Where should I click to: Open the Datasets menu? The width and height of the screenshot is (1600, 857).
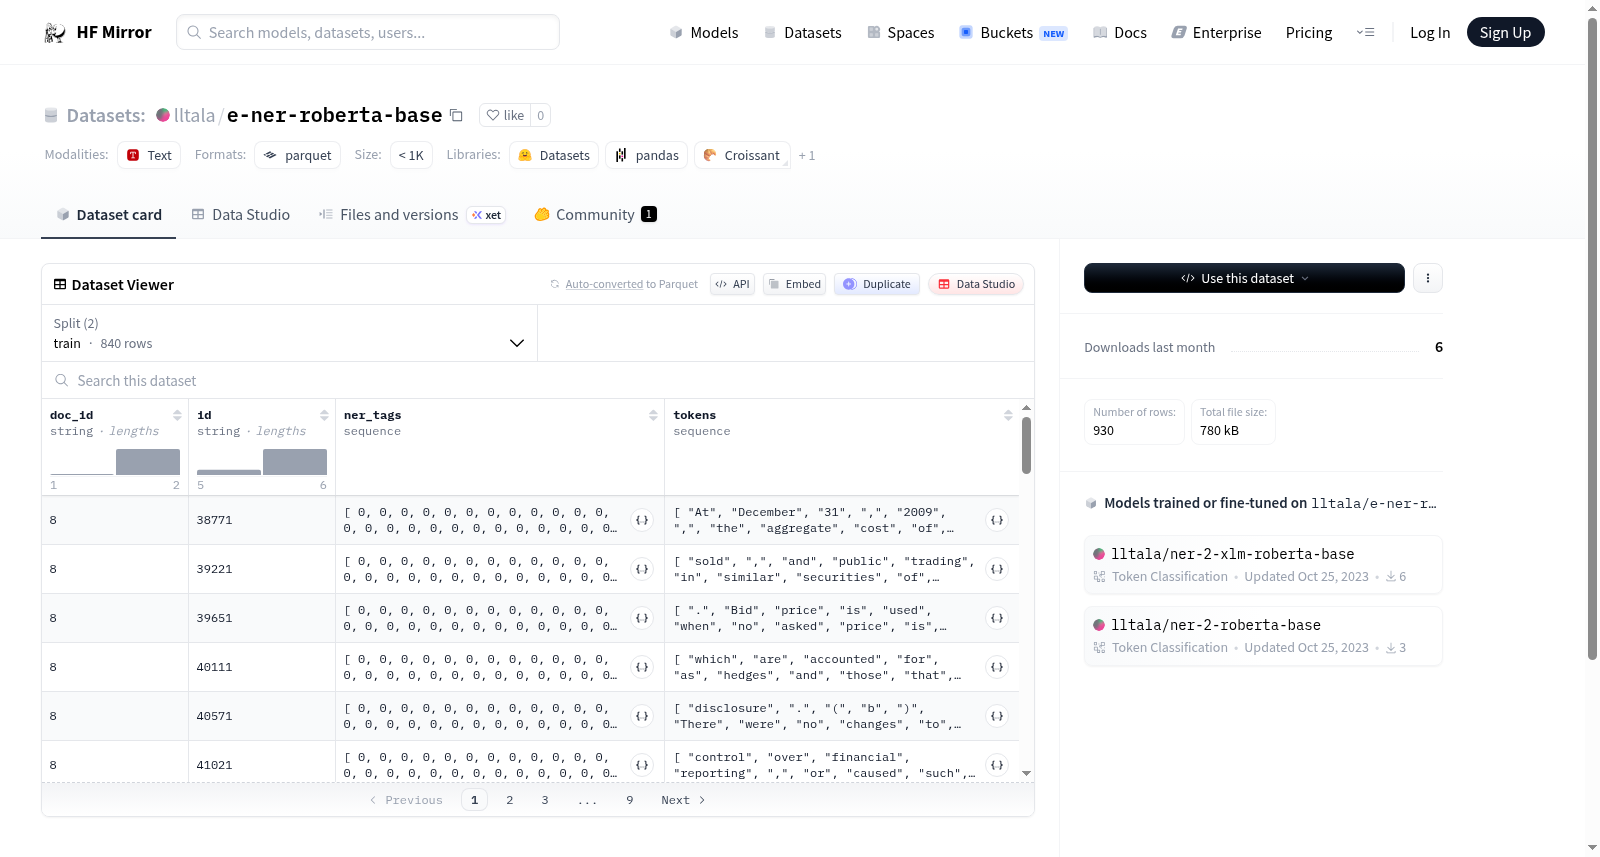point(803,33)
